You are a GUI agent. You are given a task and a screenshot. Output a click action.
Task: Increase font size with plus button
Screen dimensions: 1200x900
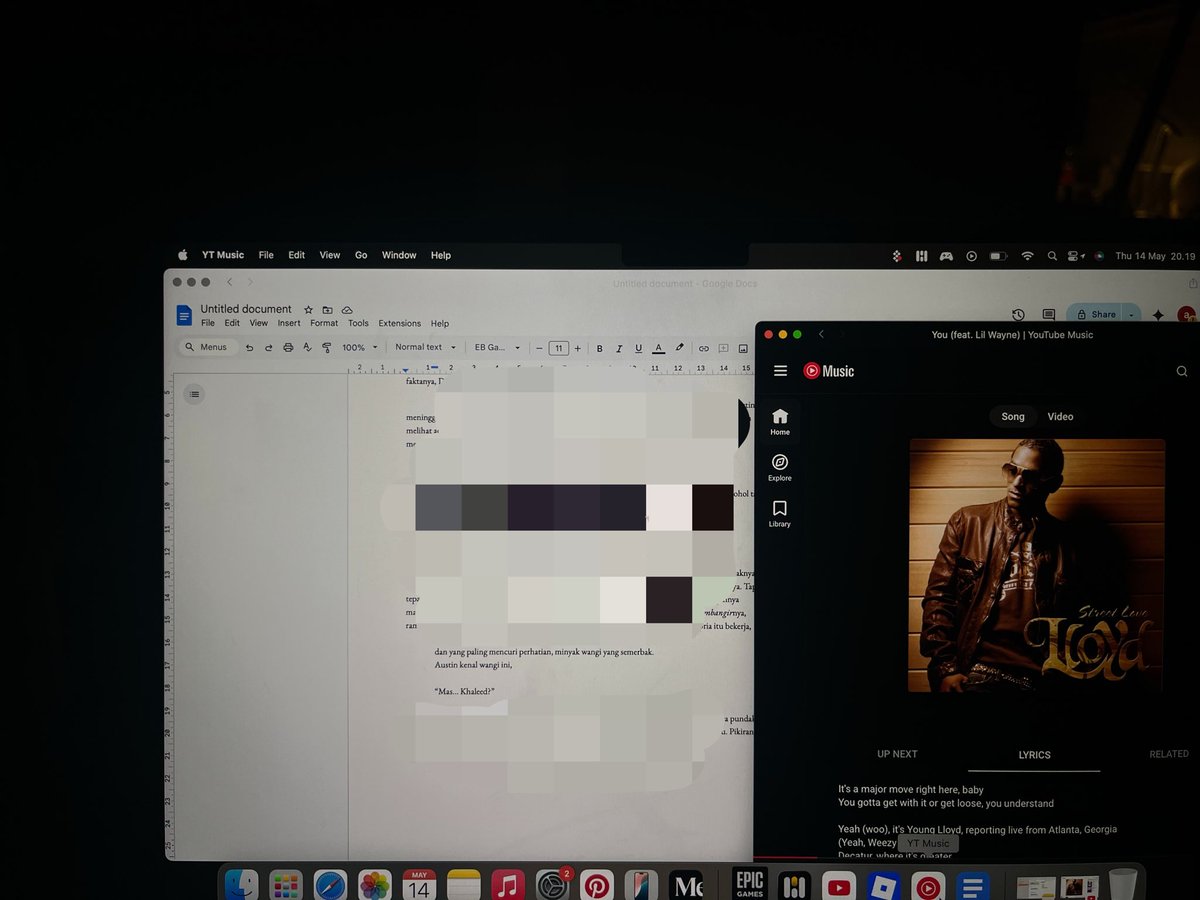click(x=577, y=348)
